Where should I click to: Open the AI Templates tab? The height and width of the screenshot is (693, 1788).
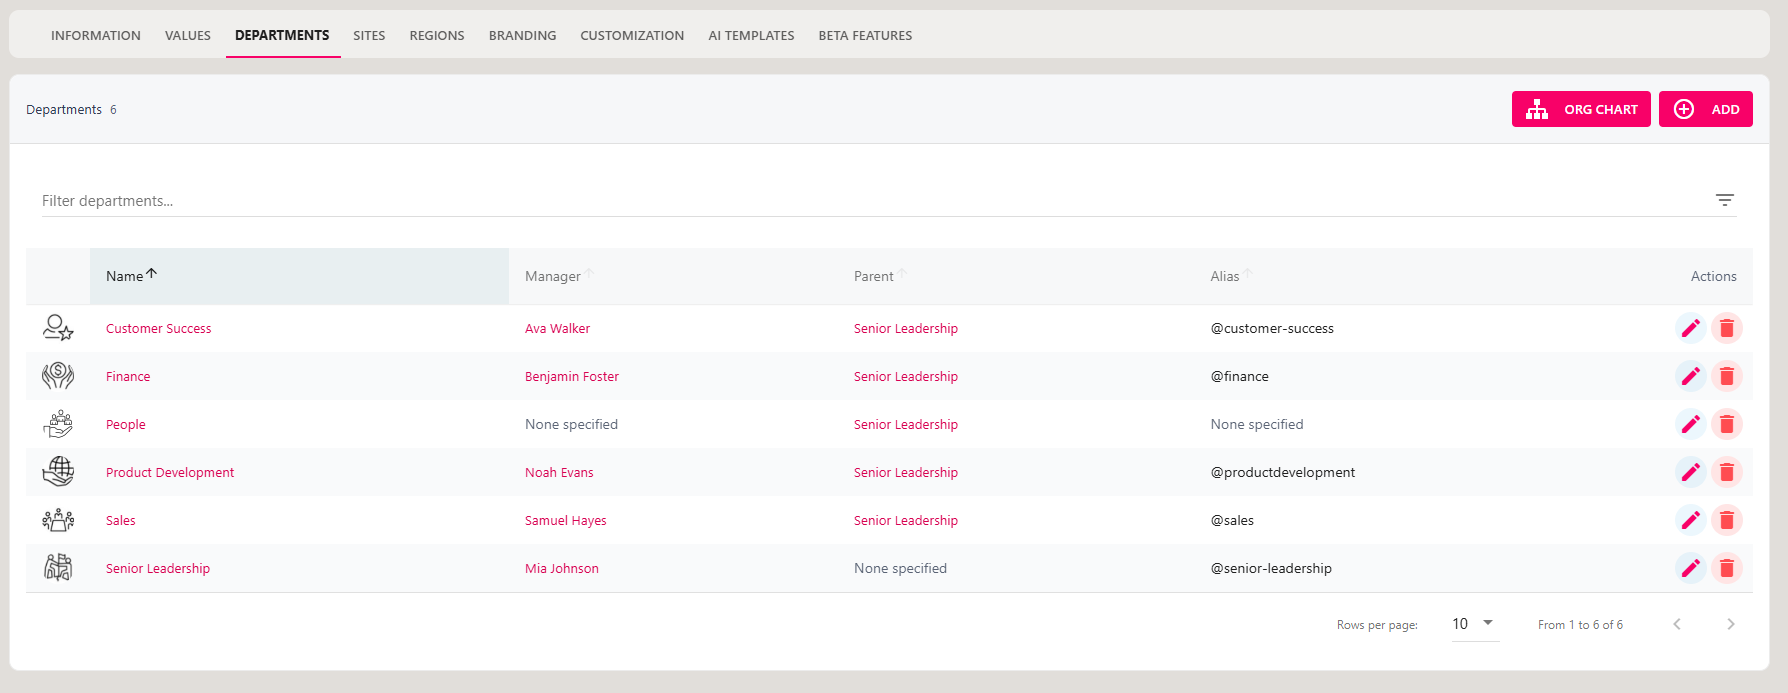click(751, 35)
